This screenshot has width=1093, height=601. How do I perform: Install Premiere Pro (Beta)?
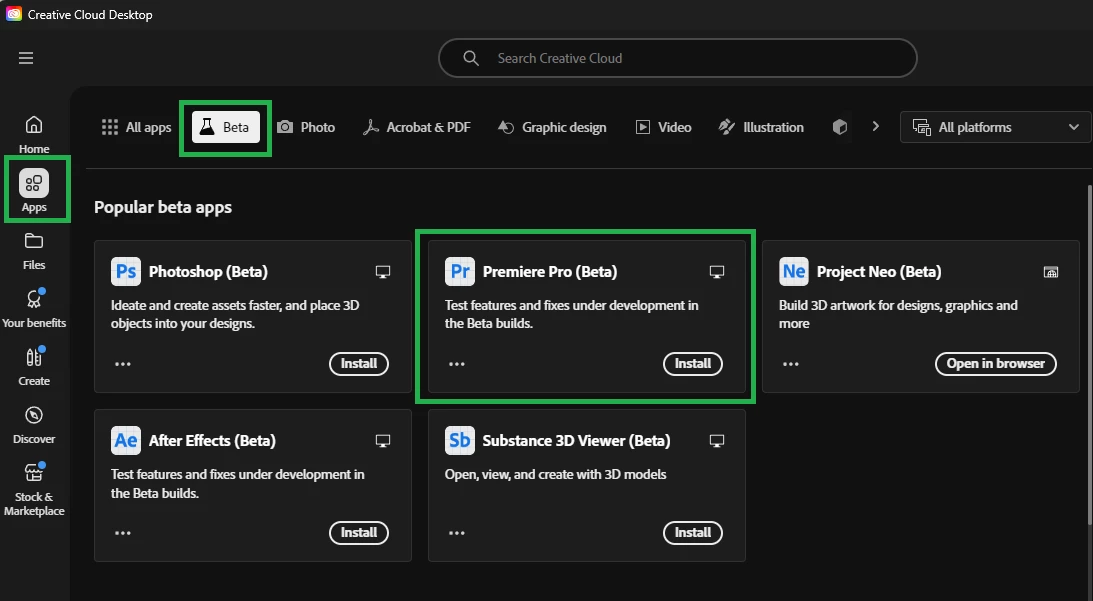(693, 363)
